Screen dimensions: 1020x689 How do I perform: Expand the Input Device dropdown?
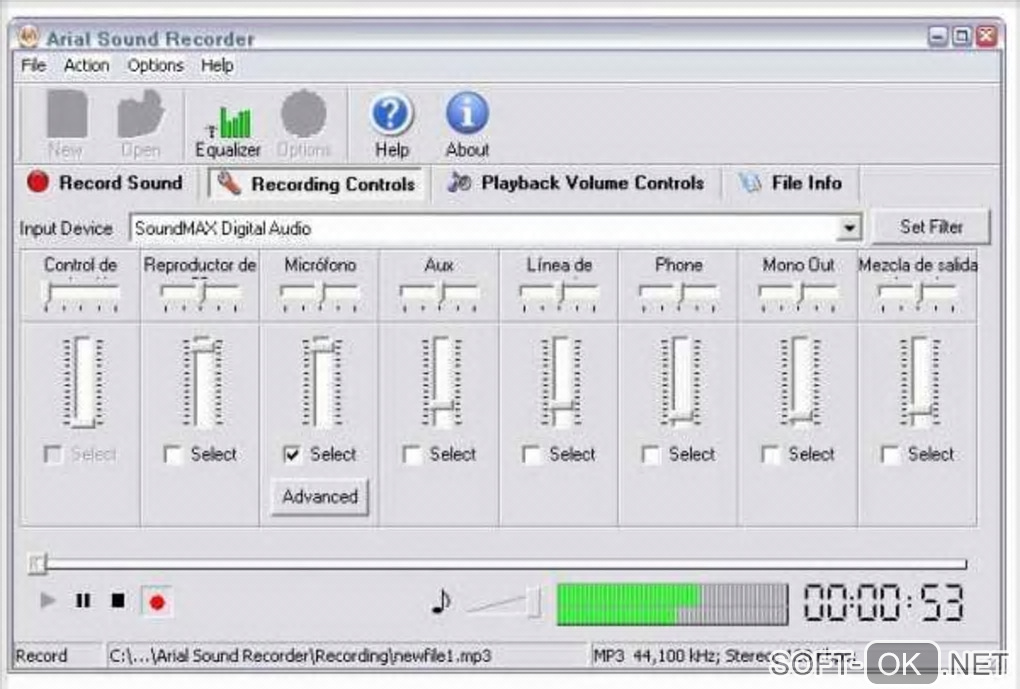pos(849,228)
